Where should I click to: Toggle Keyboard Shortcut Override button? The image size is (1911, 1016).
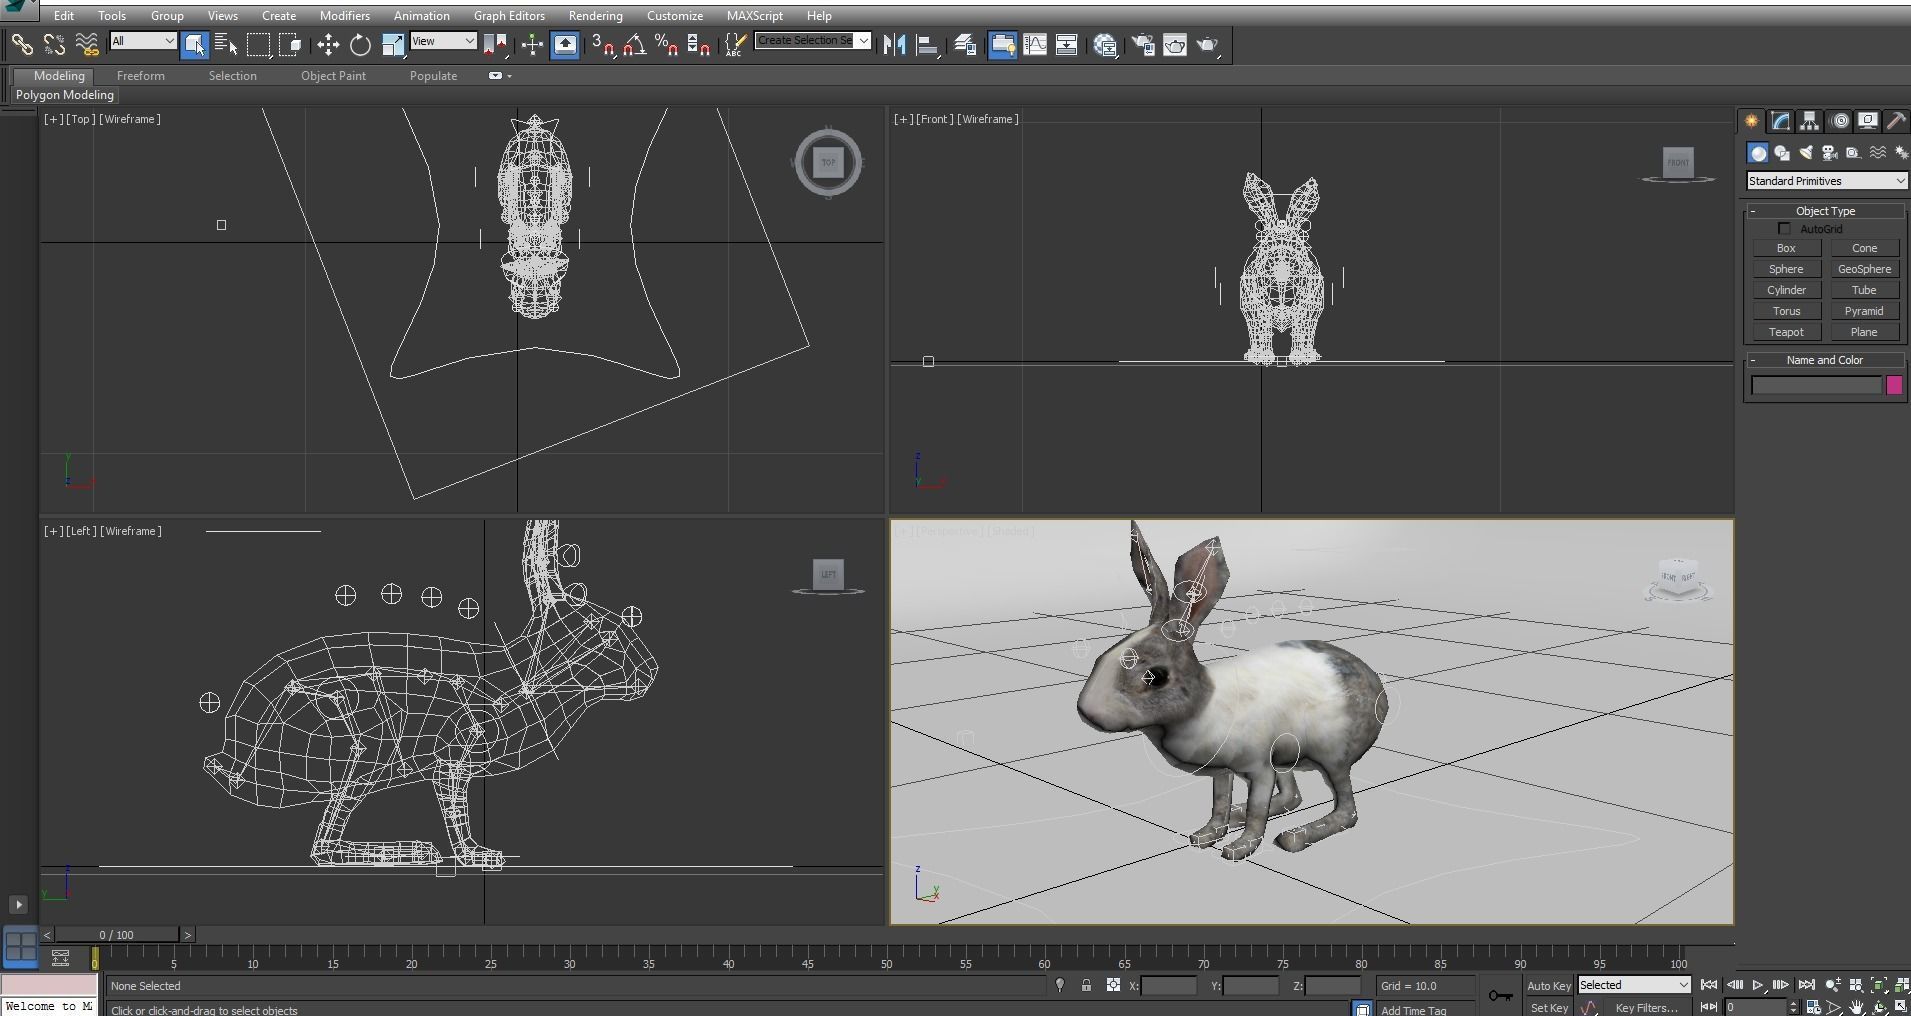tap(565, 44)
